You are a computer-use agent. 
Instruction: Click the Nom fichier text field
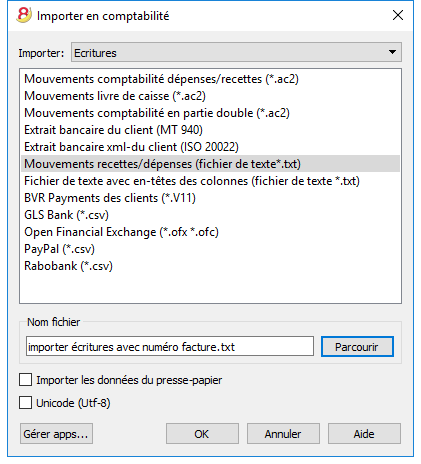(170, 346)
